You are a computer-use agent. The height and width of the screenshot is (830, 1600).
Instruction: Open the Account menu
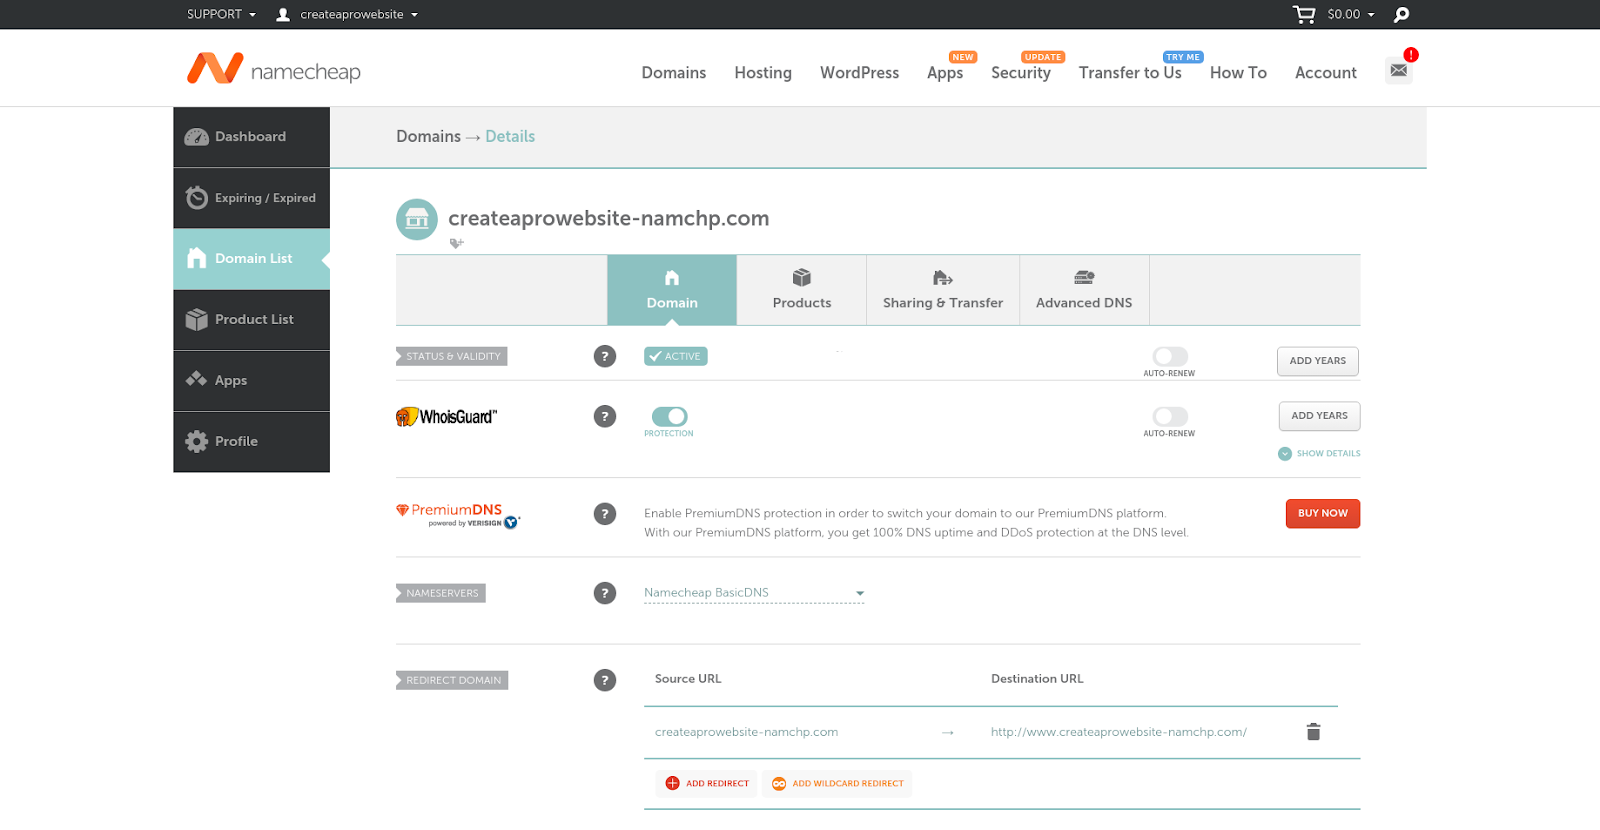pyautogui.click(x=1326, y=73)
